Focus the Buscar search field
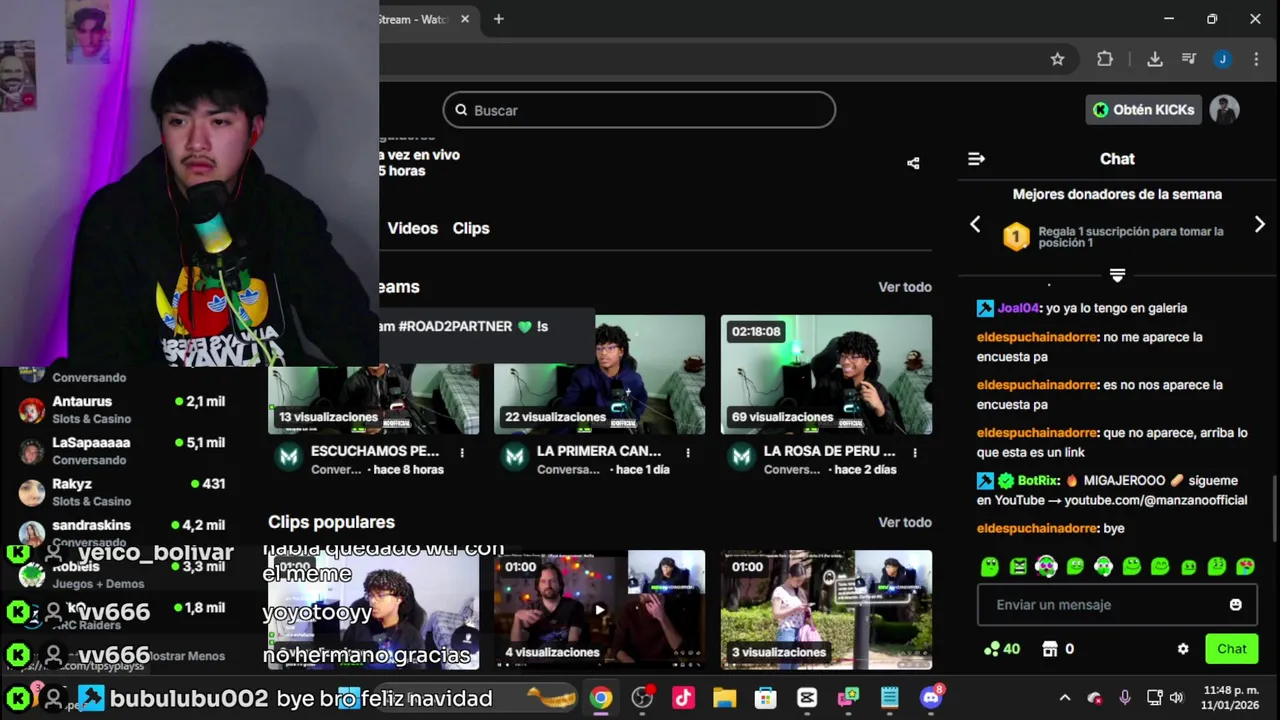This screenshot has width=1280, height=720. click(x=639, y=110)
